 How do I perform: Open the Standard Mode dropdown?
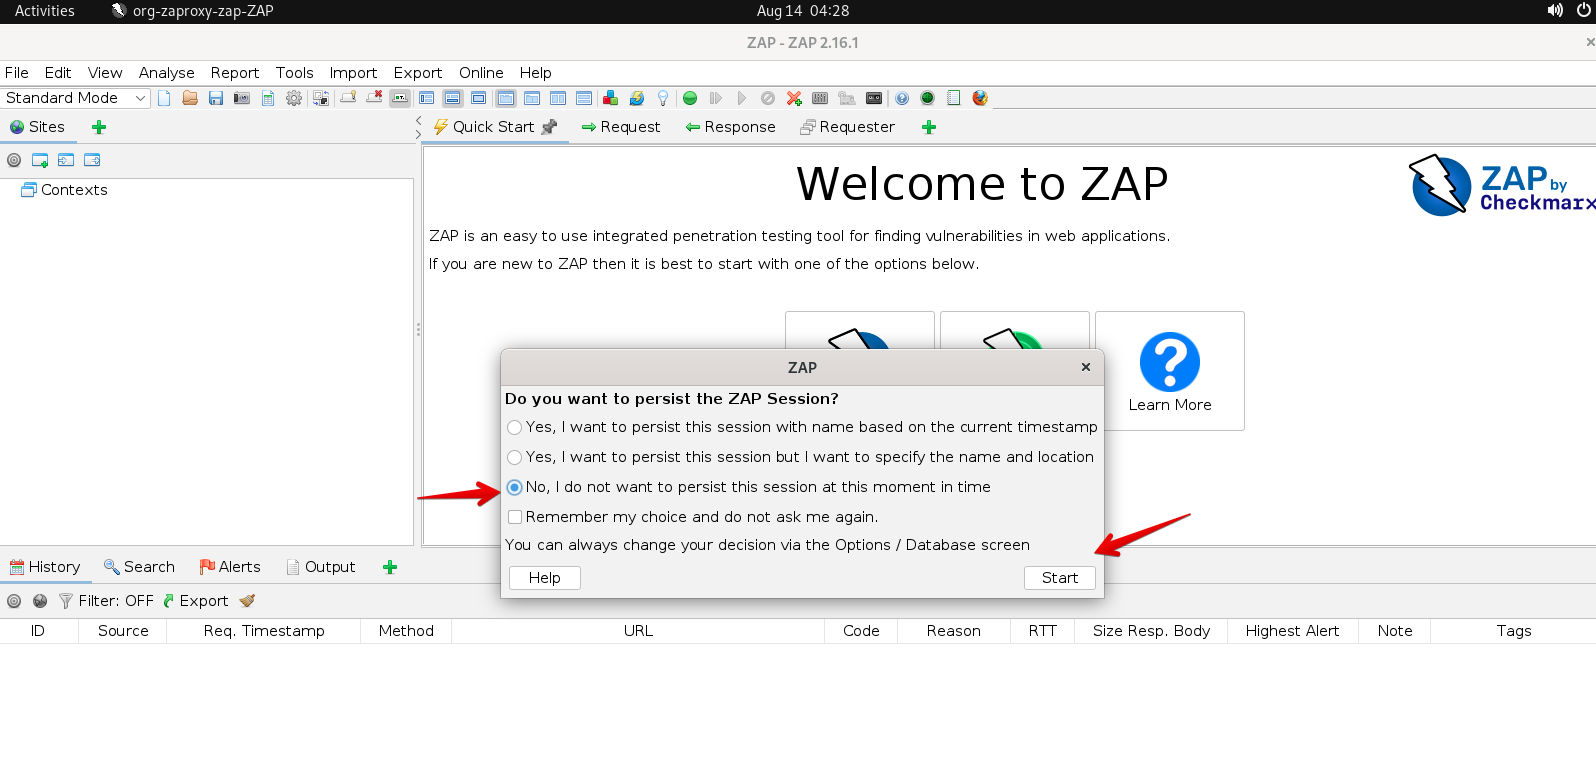[x=76, y=98]
